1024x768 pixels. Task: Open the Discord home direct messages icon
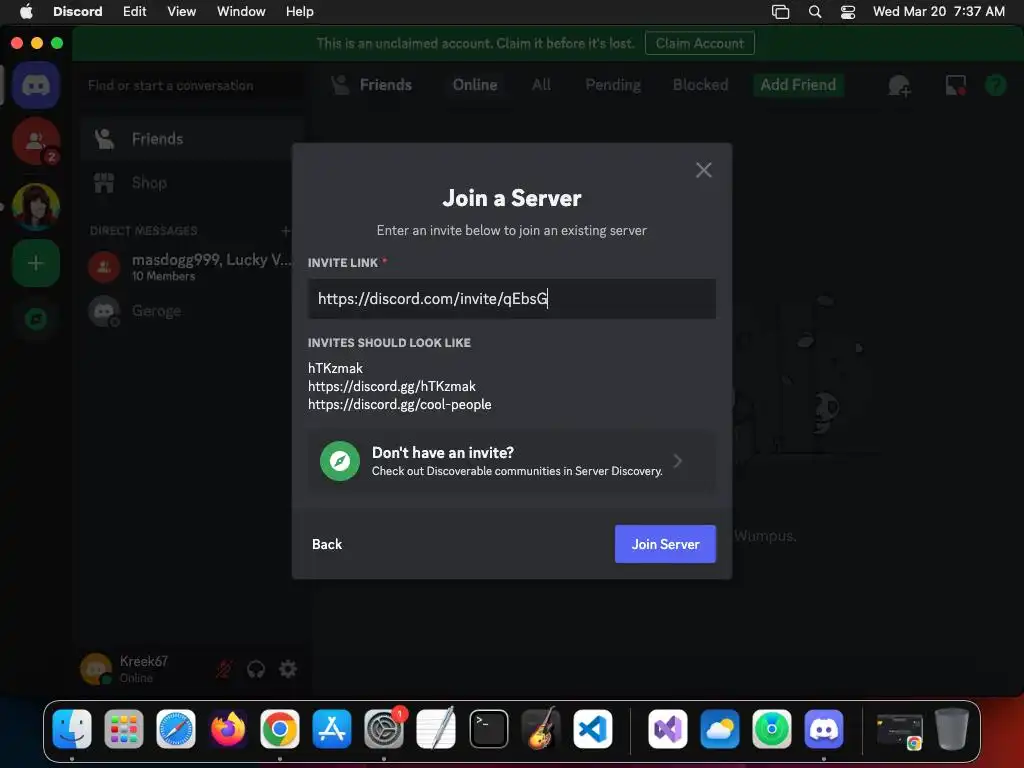click(x=36, y=85)
